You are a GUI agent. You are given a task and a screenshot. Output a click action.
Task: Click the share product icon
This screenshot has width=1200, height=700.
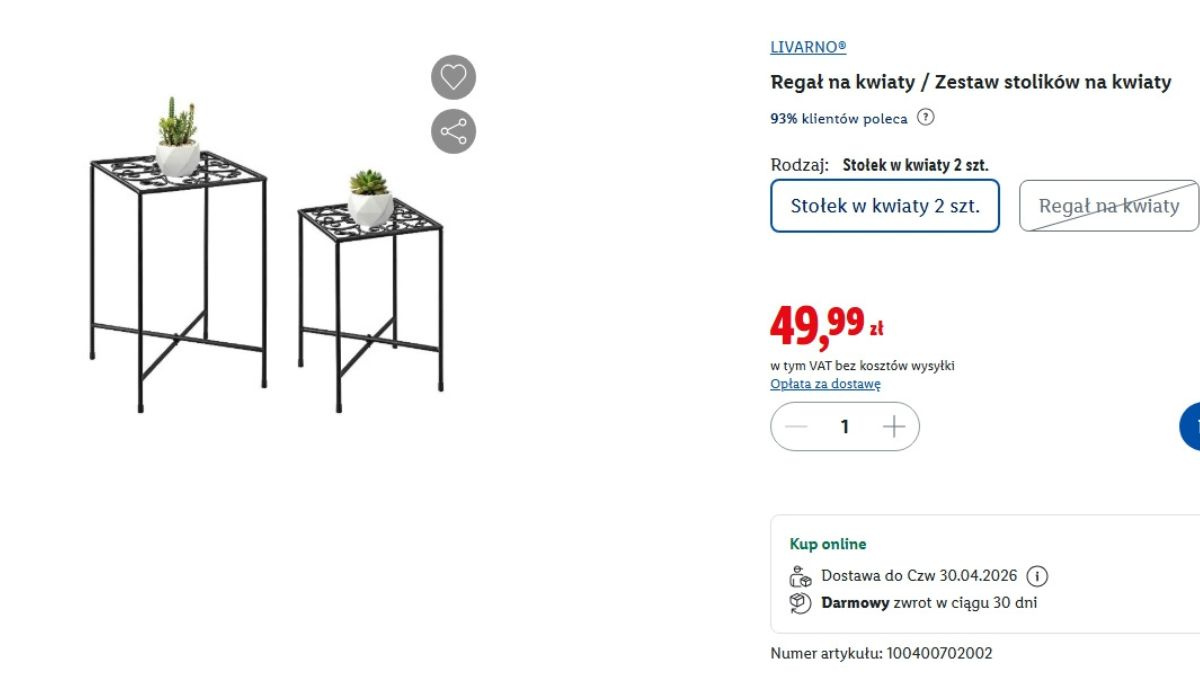pyautogui.click(x=453, y=131)
